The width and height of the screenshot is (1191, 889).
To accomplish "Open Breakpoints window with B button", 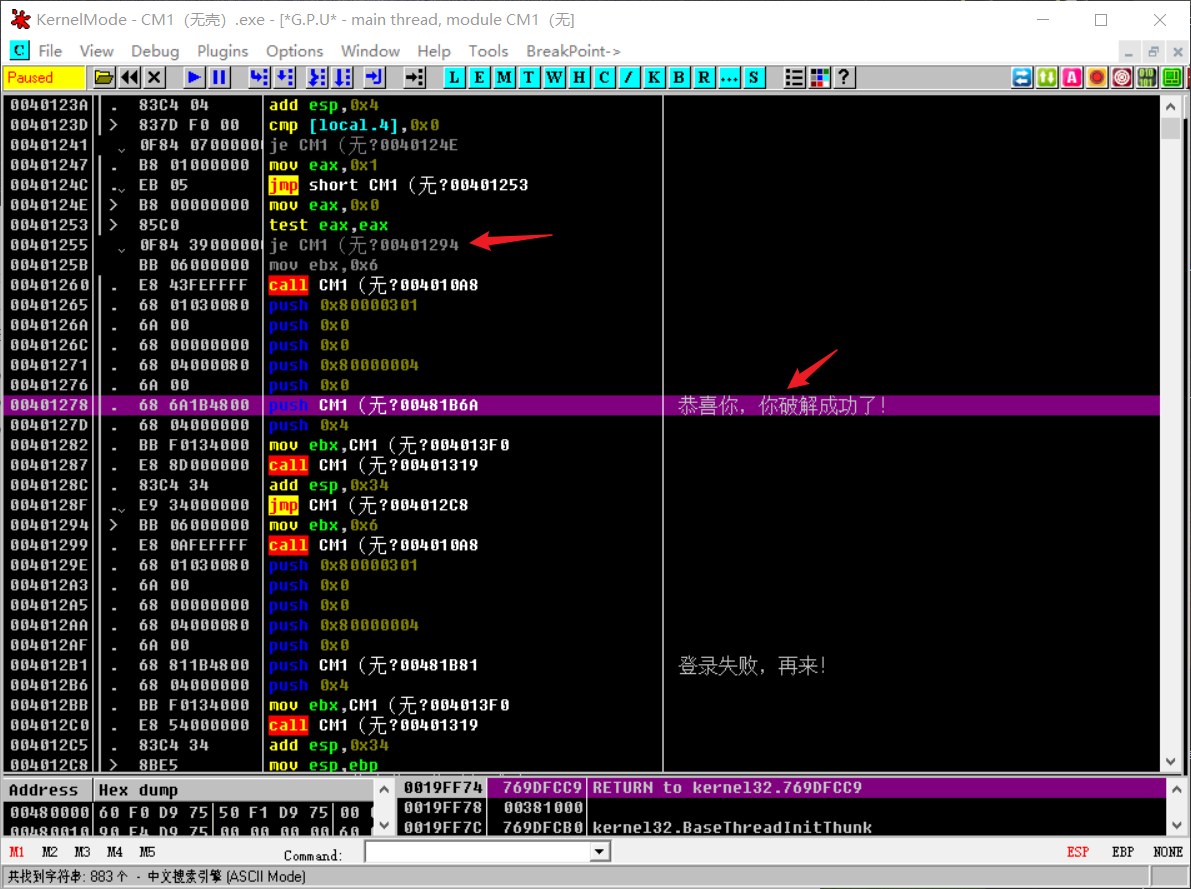I will pos(679,77).
